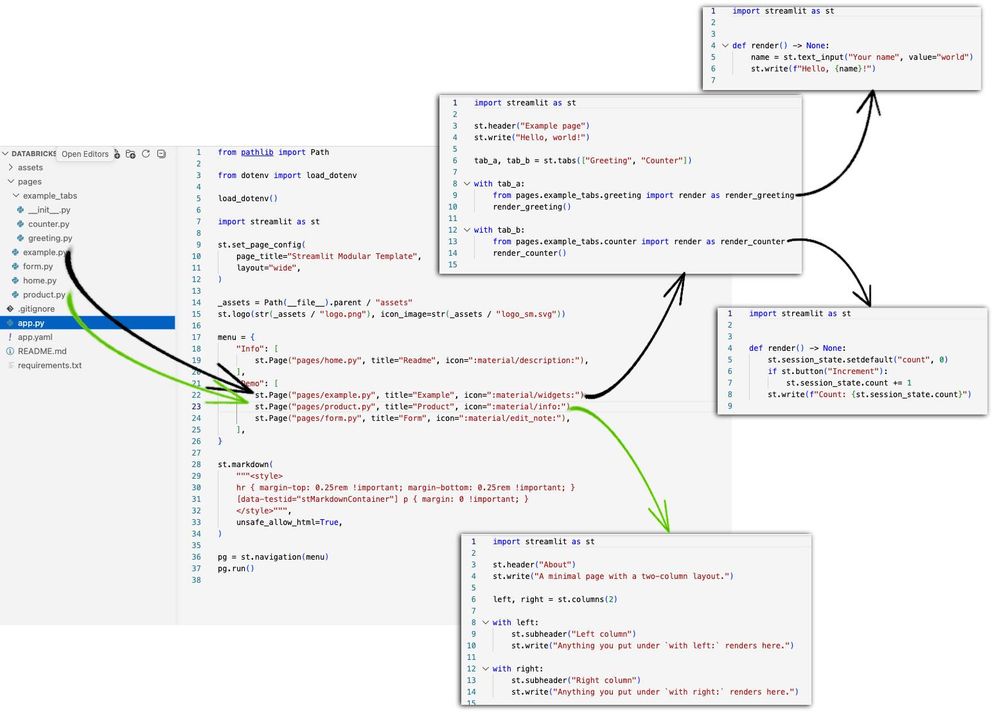Click line number 38 in app.py gutter
Screen dimensions: 999x712
point(196,580)
